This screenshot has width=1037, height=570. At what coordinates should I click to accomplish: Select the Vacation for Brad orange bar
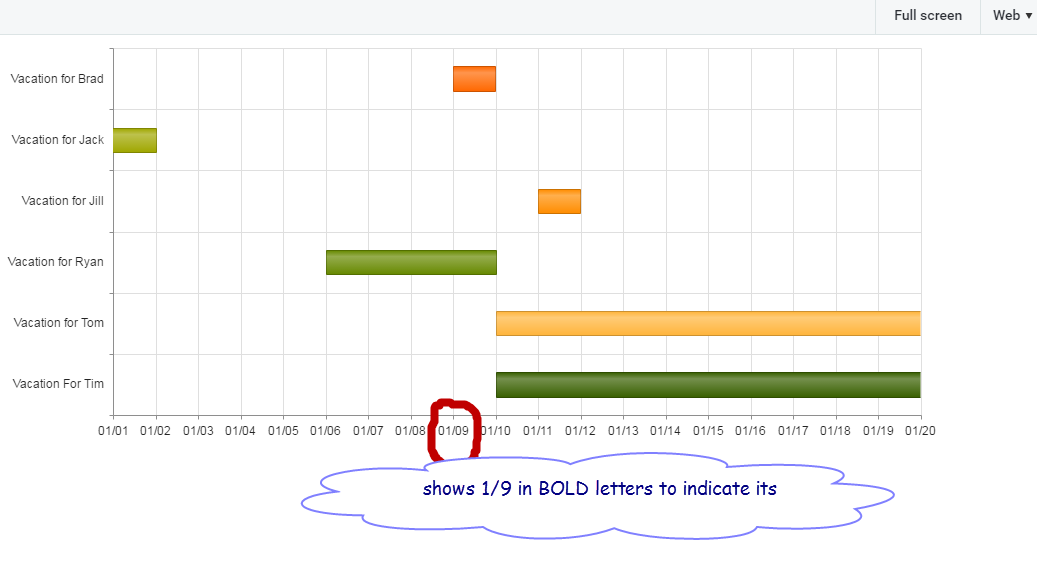[x=474, y=79]
